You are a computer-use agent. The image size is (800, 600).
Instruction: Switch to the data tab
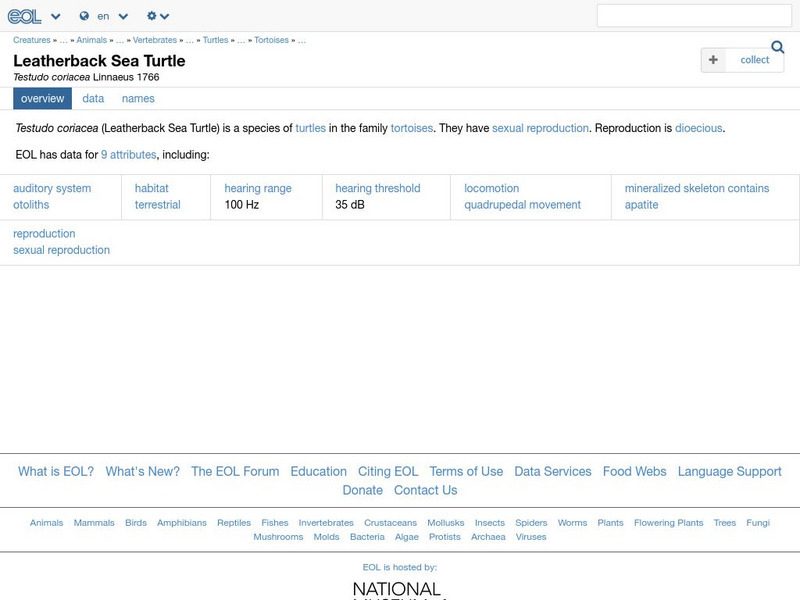pos(93,98)
